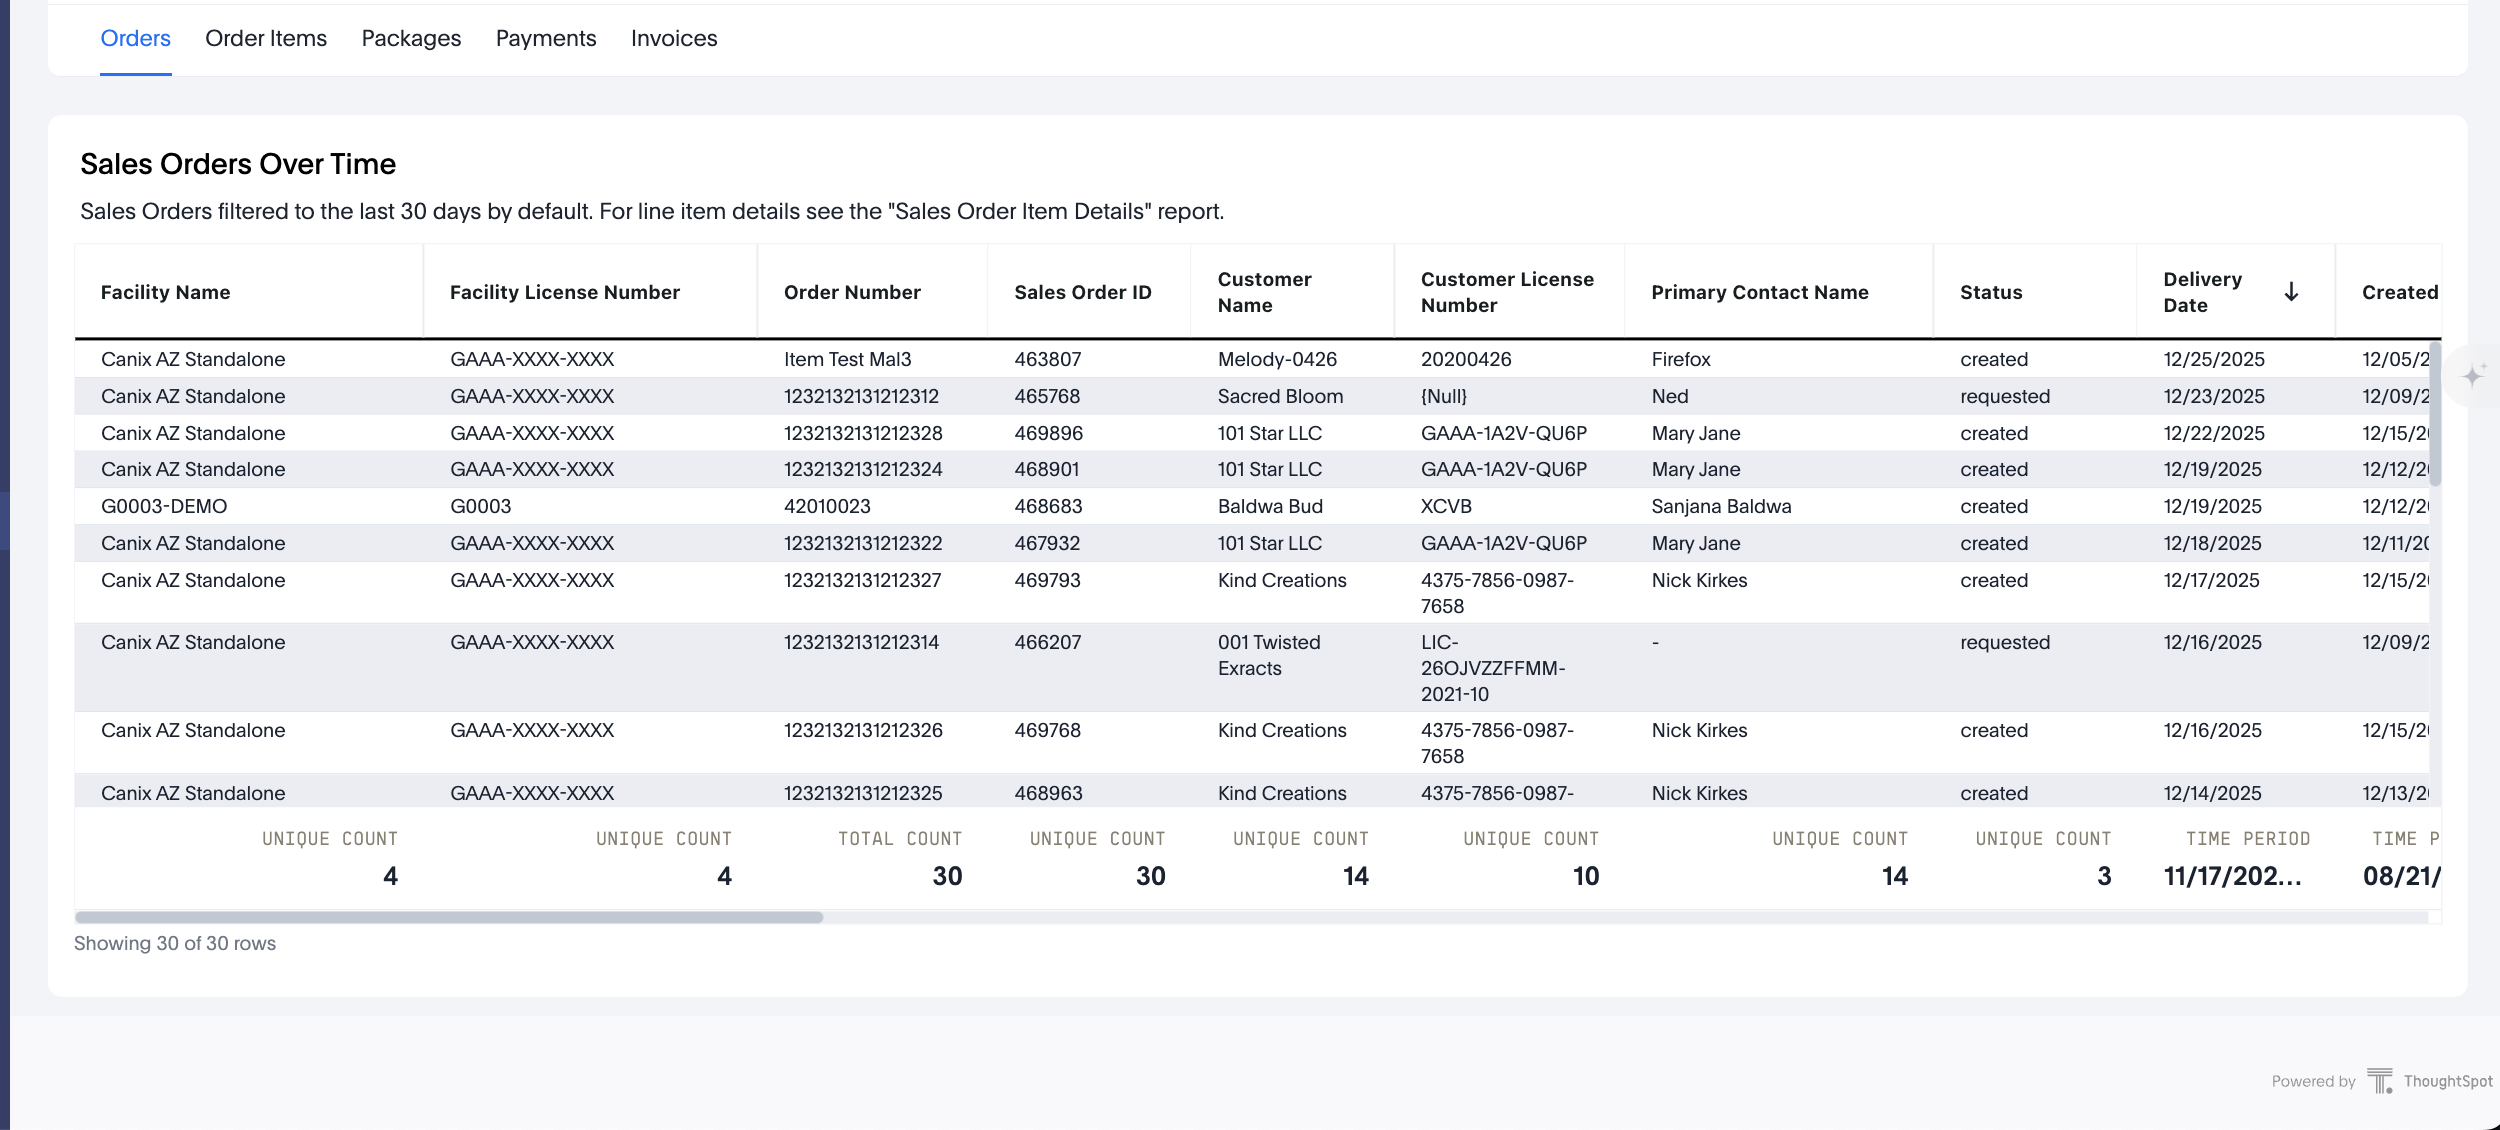Switch to the Order Items tab

coord(266,38)
